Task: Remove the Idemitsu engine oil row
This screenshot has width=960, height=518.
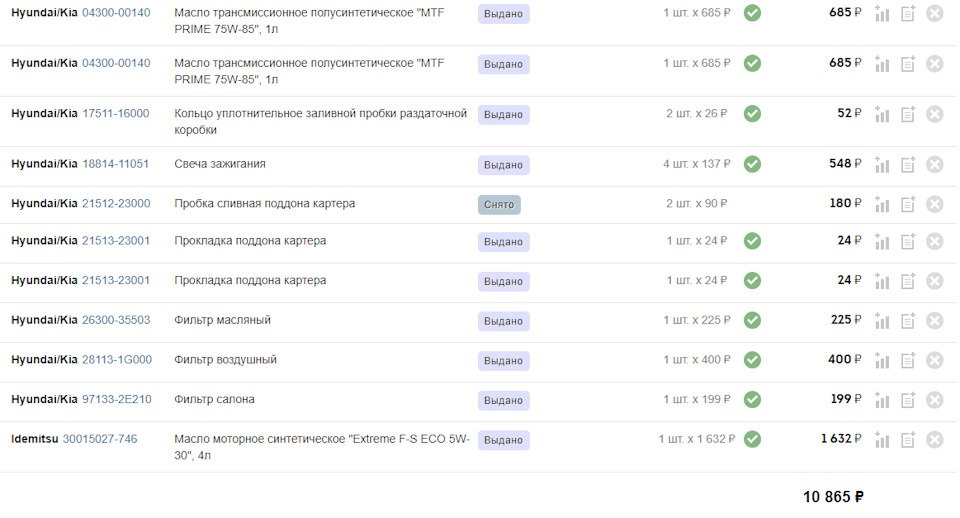Action: point(934,440)
